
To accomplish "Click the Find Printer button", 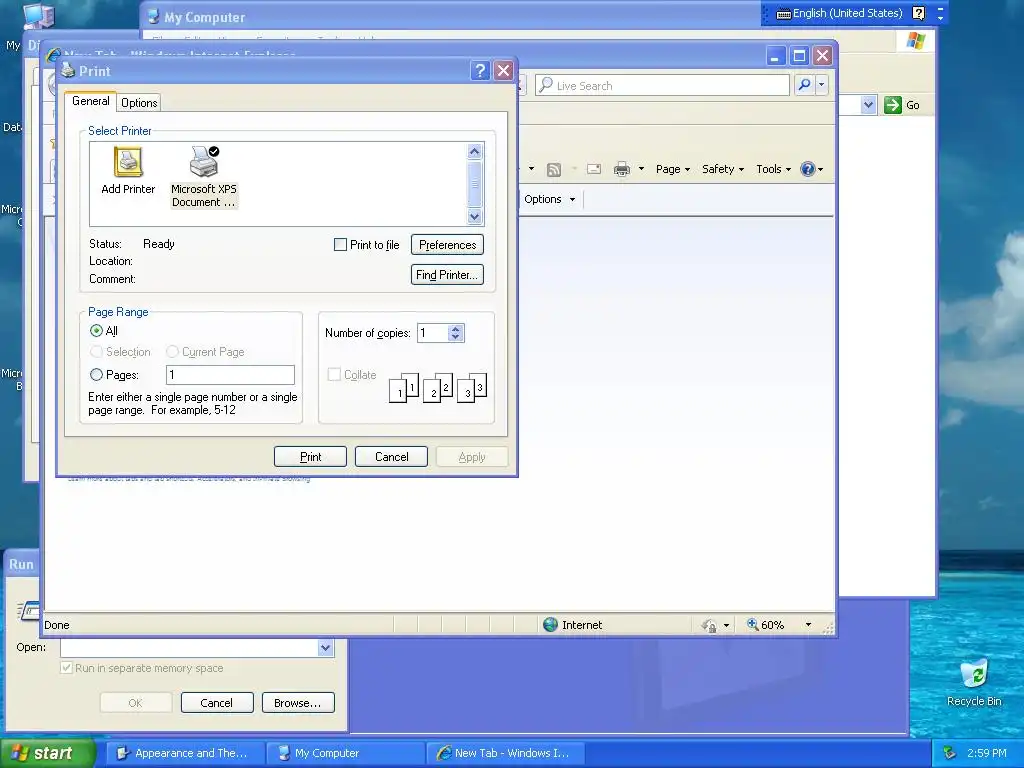I will 447,274.
